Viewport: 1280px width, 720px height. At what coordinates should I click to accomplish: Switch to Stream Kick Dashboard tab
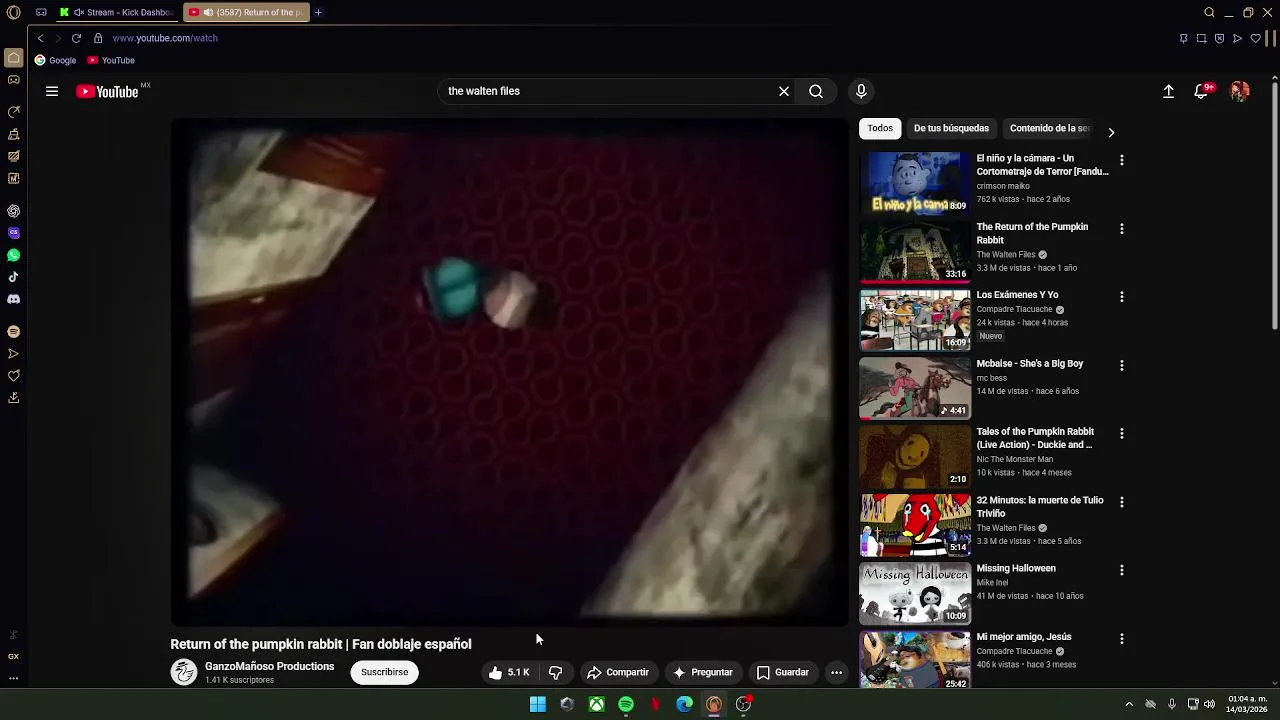(117, 12)
